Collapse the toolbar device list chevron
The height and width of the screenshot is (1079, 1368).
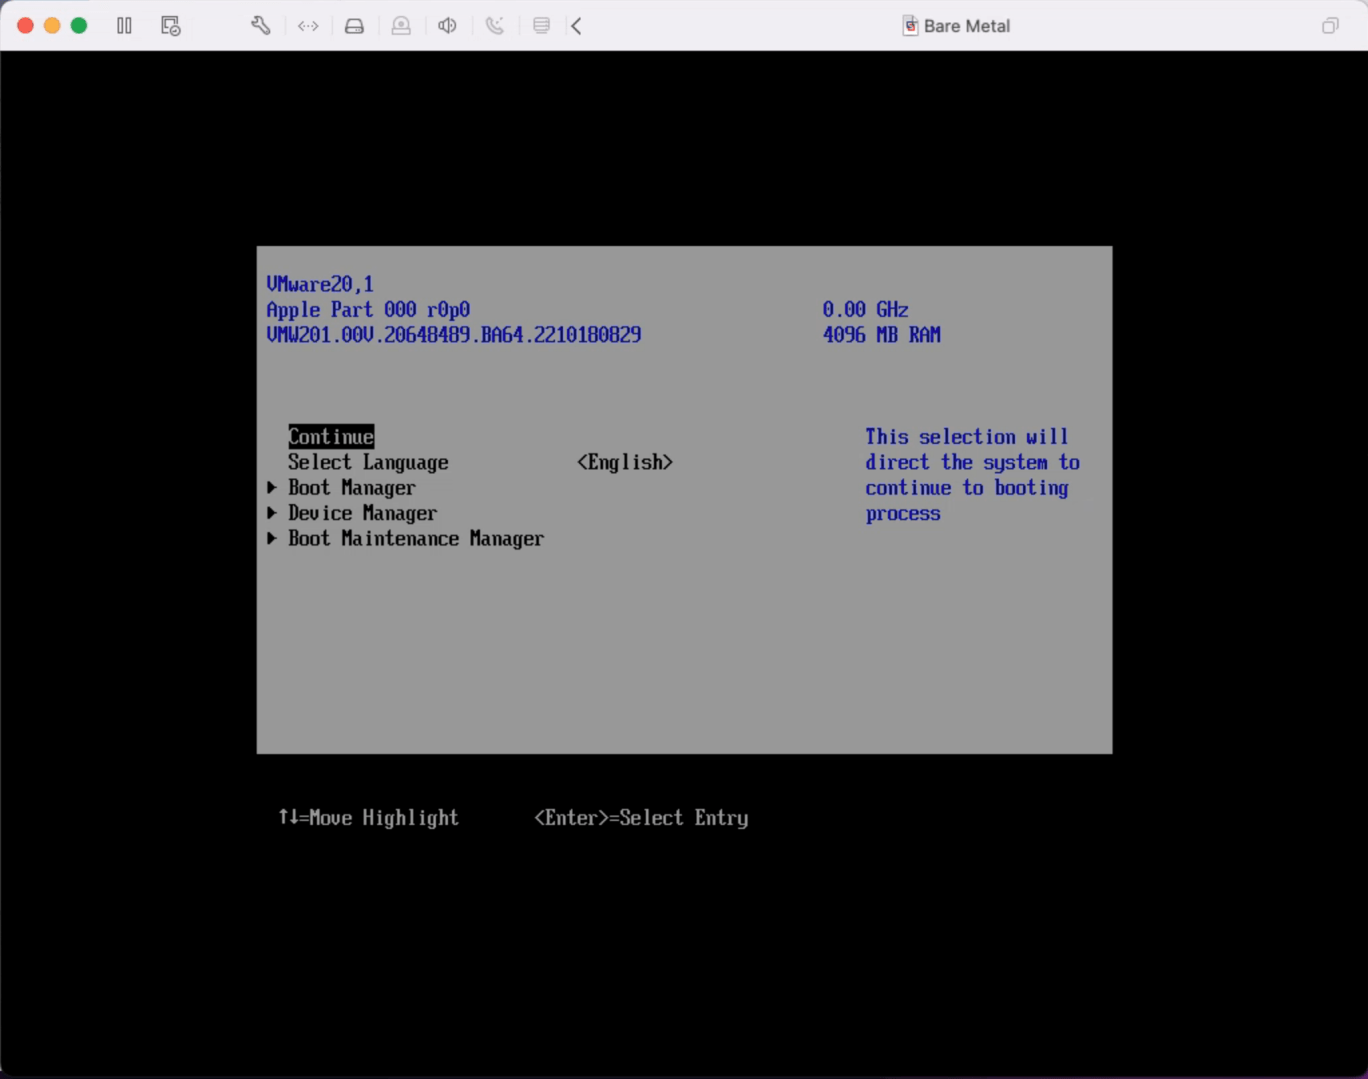tap(577, 26)
